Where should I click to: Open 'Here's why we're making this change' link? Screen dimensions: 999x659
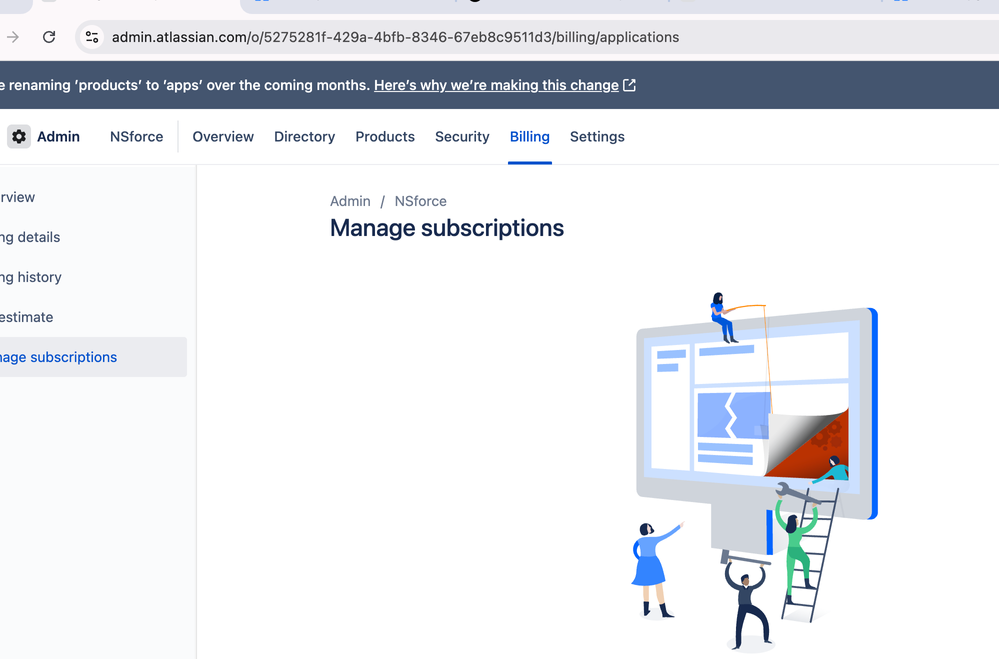(x=496, y=85)
